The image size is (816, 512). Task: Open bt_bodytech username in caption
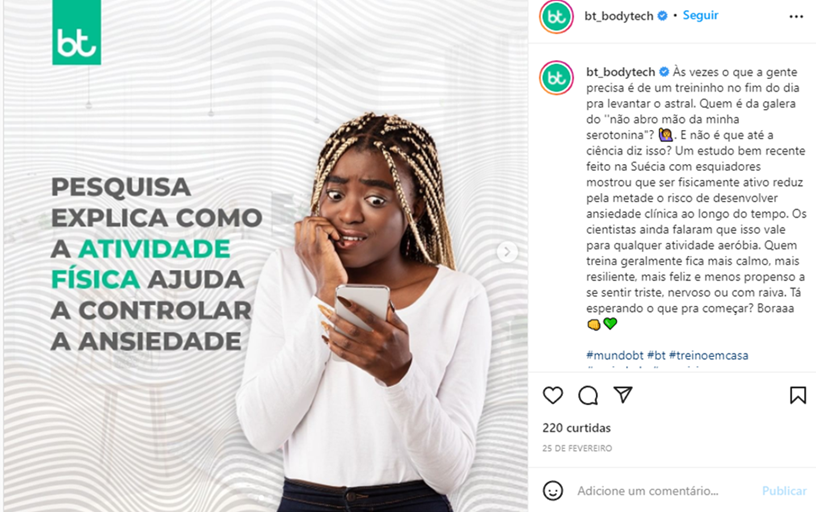click(620, 72)
